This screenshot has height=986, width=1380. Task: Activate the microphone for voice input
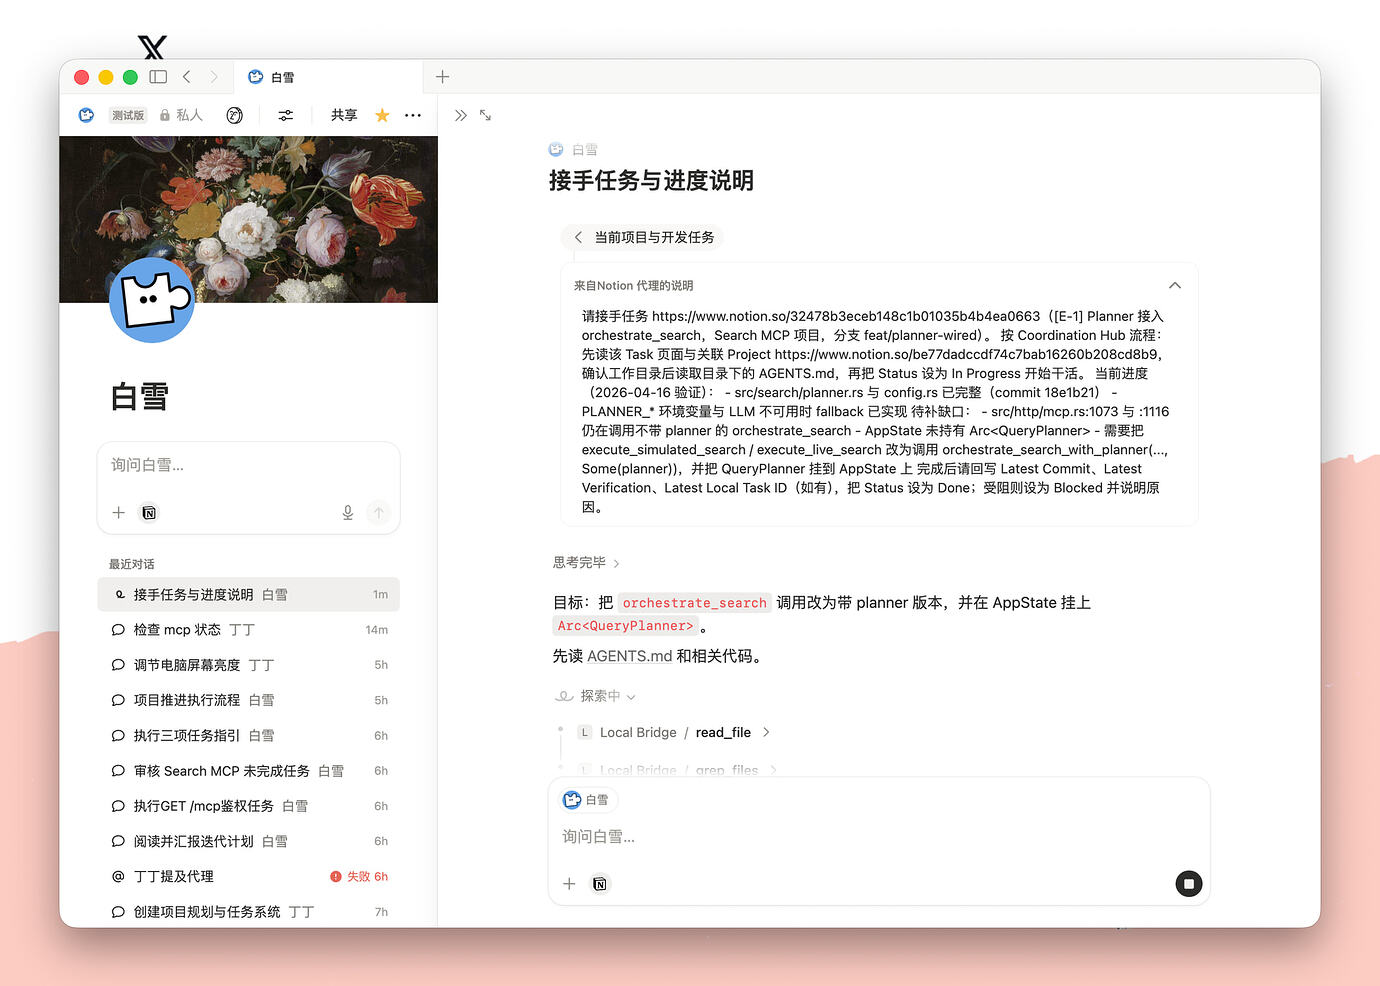[x=347, y=511]
